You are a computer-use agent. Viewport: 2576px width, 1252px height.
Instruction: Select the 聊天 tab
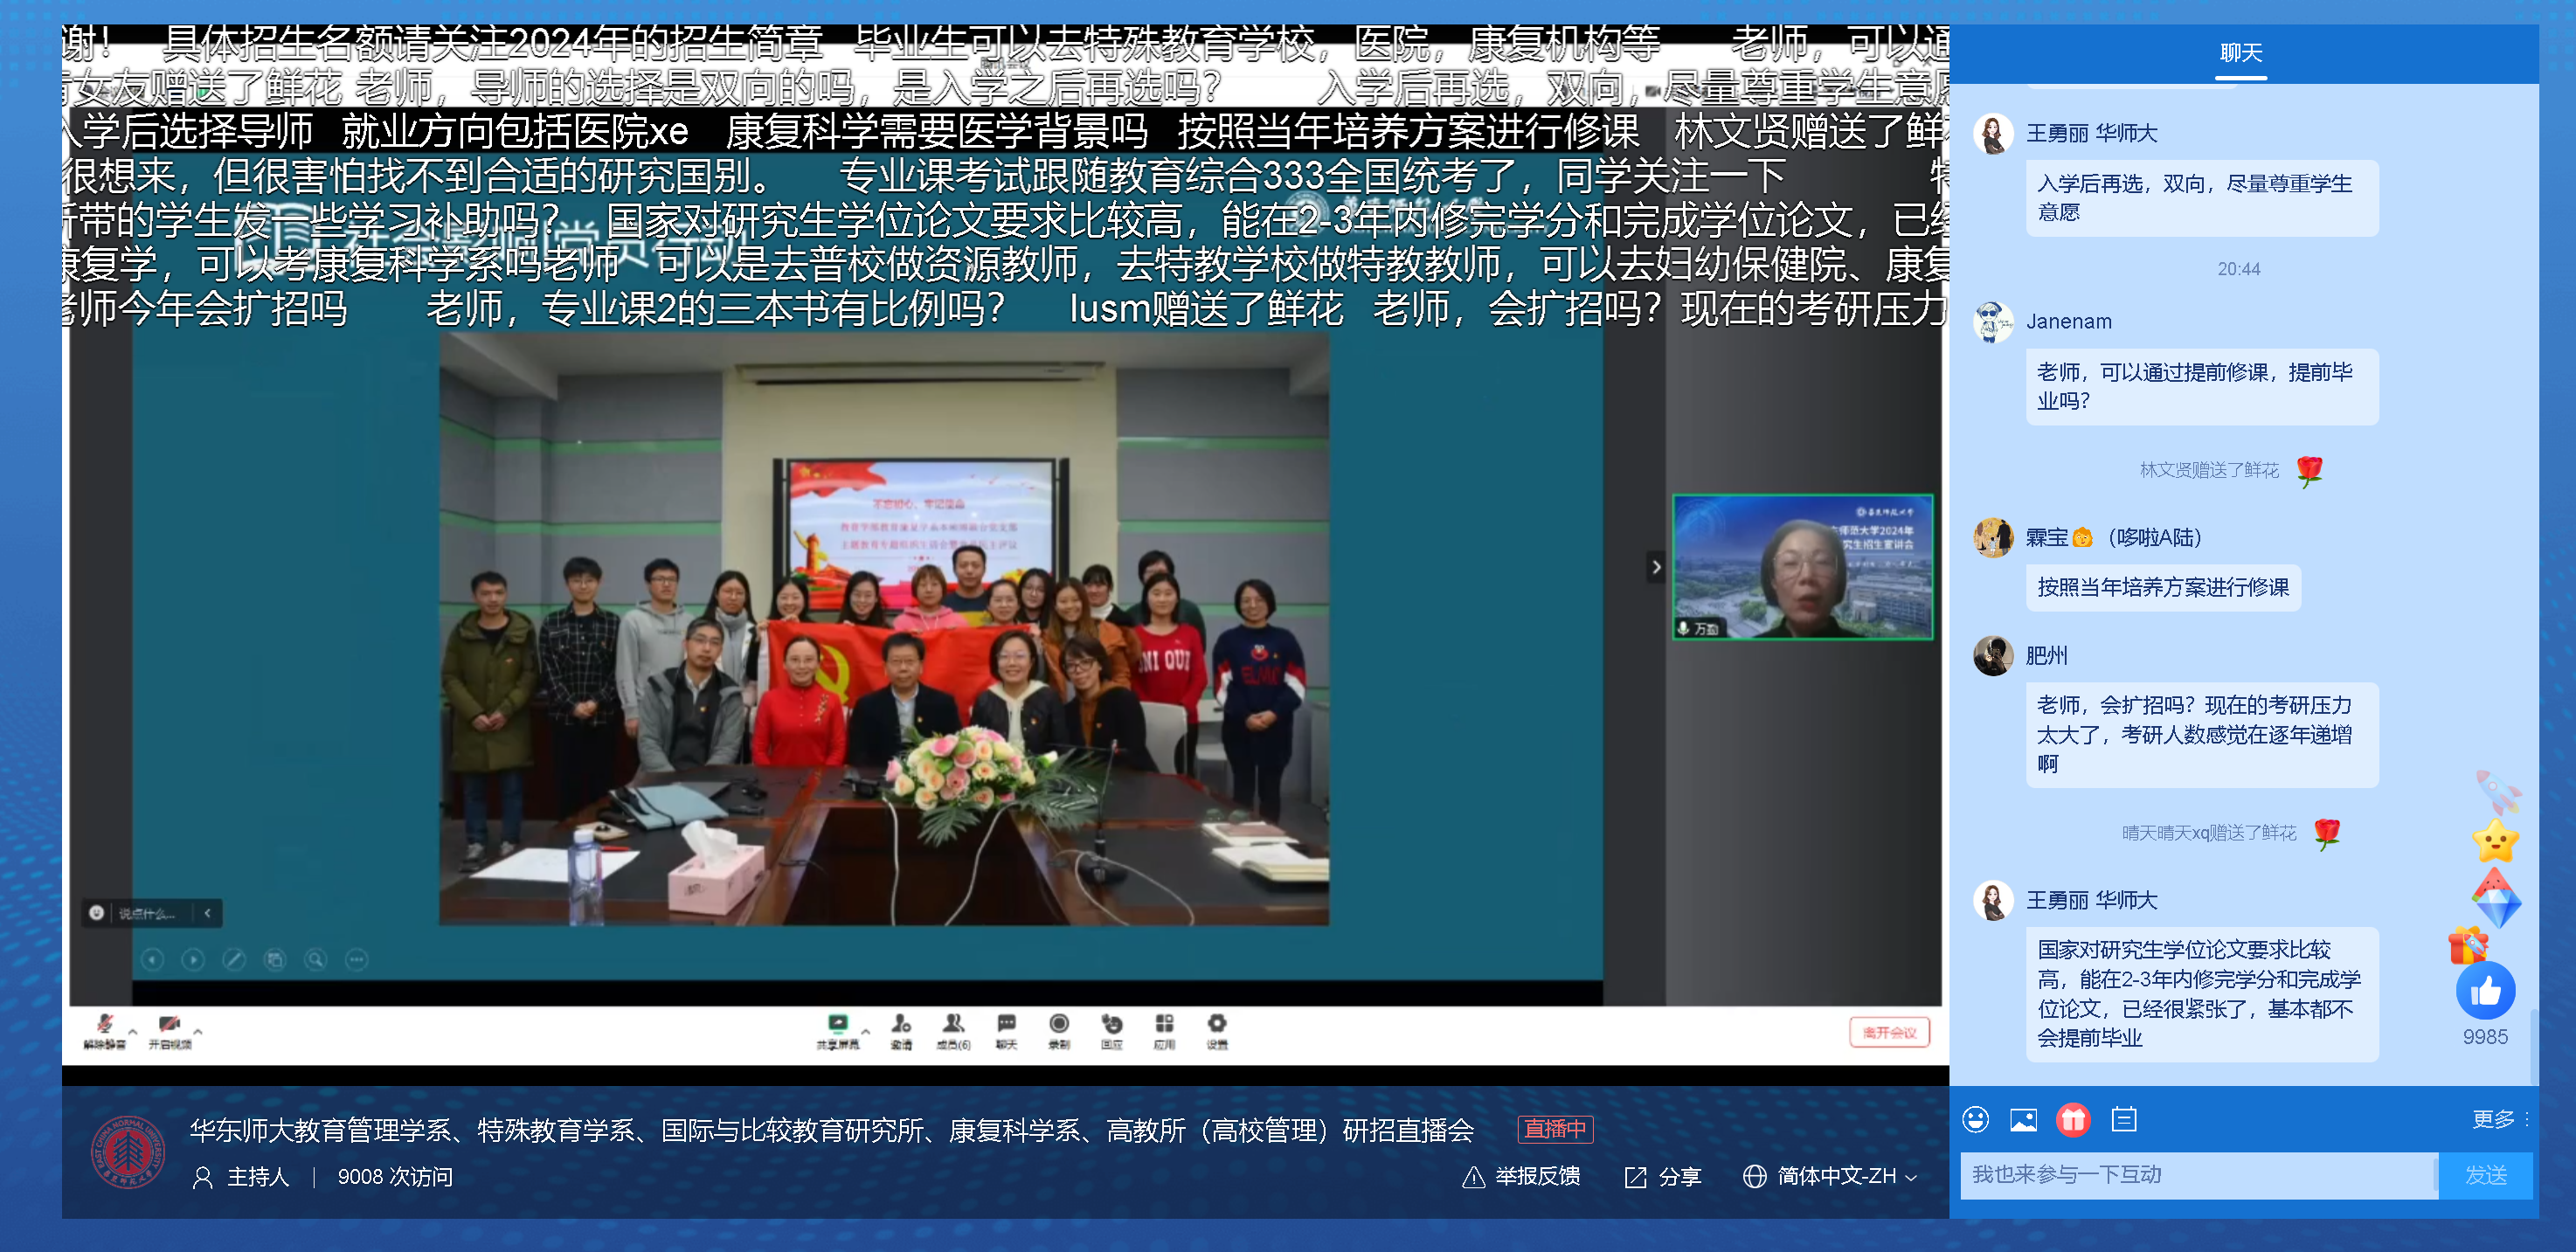2240,53
